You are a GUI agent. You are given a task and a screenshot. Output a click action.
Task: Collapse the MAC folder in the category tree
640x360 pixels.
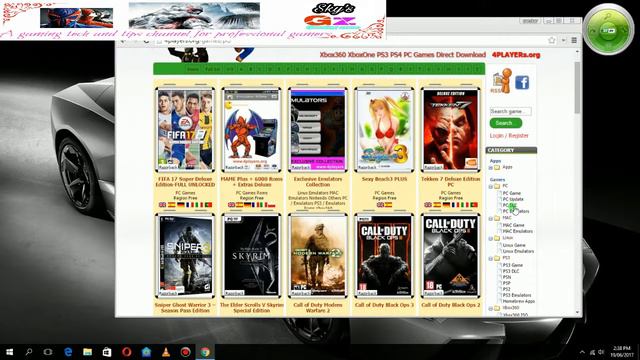491,218
